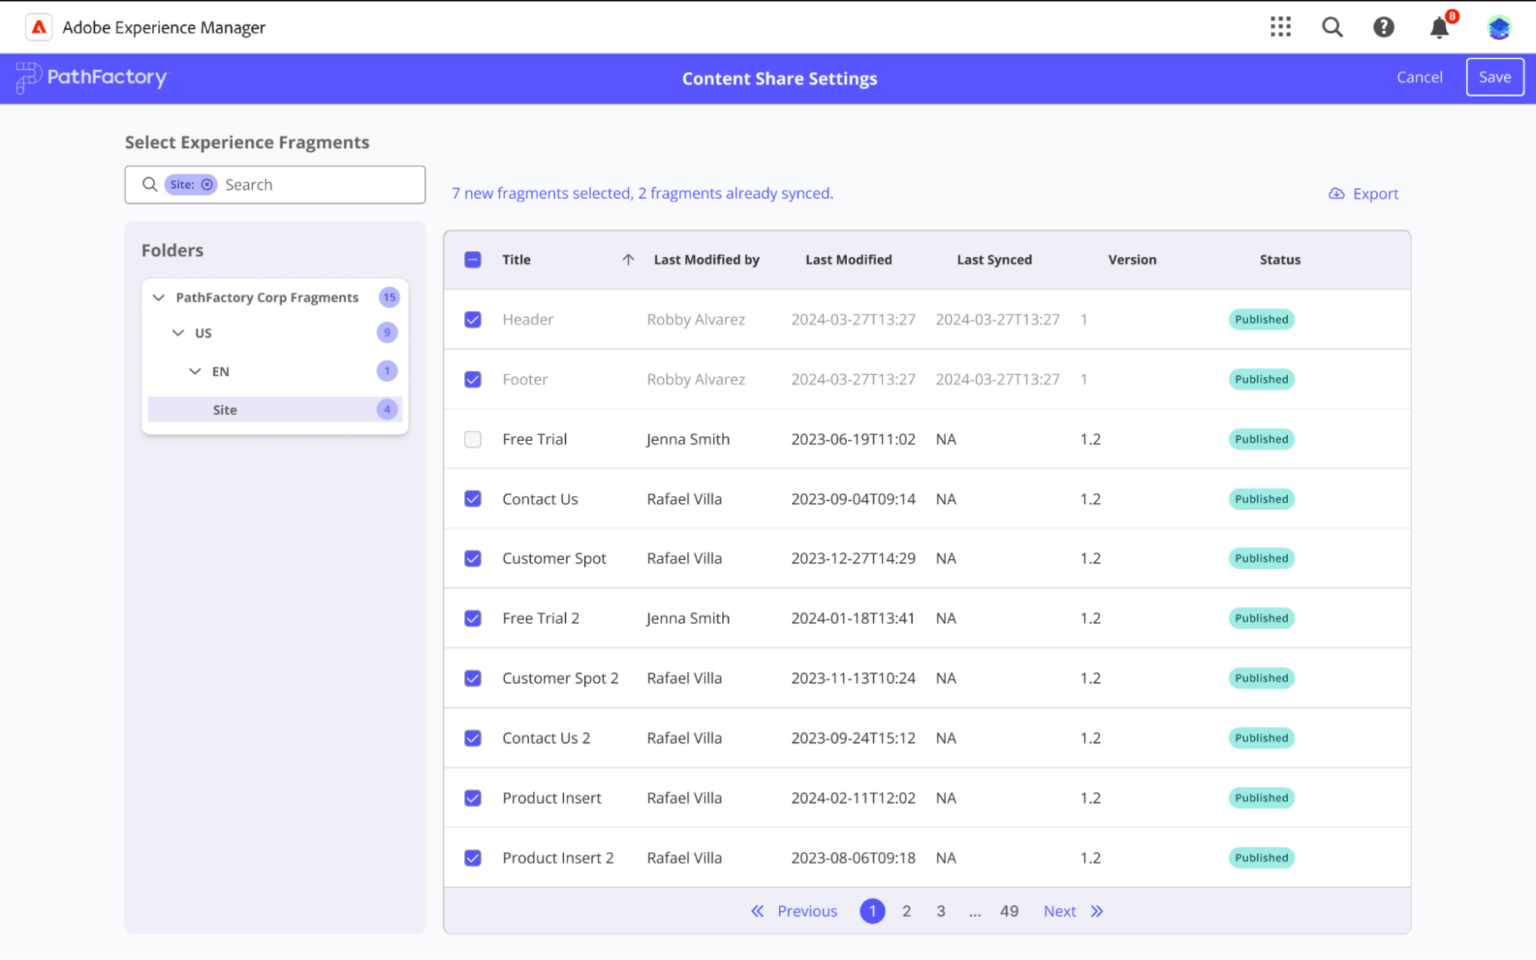Collapse the EN folder
The width and height of the screenshot is (1536, 960).
point(196,371)
